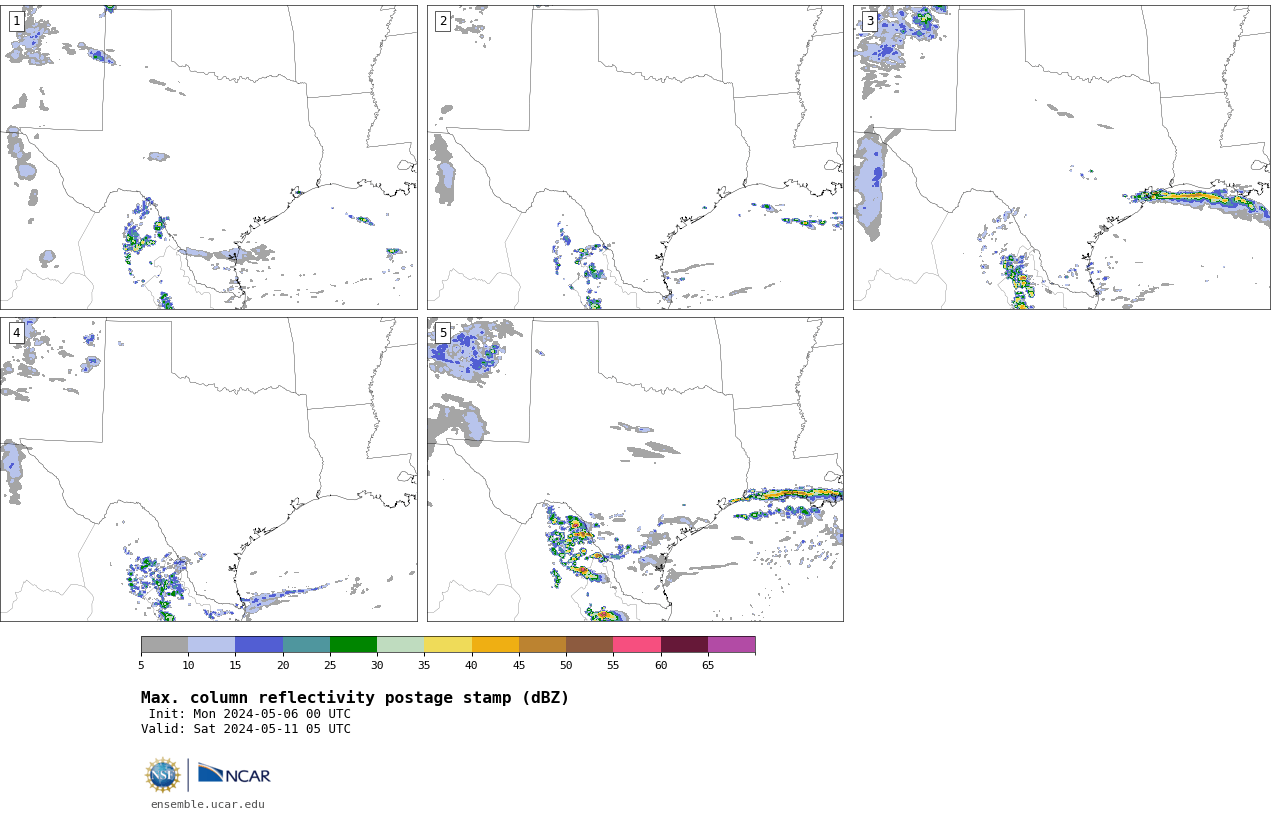Screen dimensions: 1280x815
Task: Click the pale green 30-35 dBZ swatch
Action: coord(400,644)
